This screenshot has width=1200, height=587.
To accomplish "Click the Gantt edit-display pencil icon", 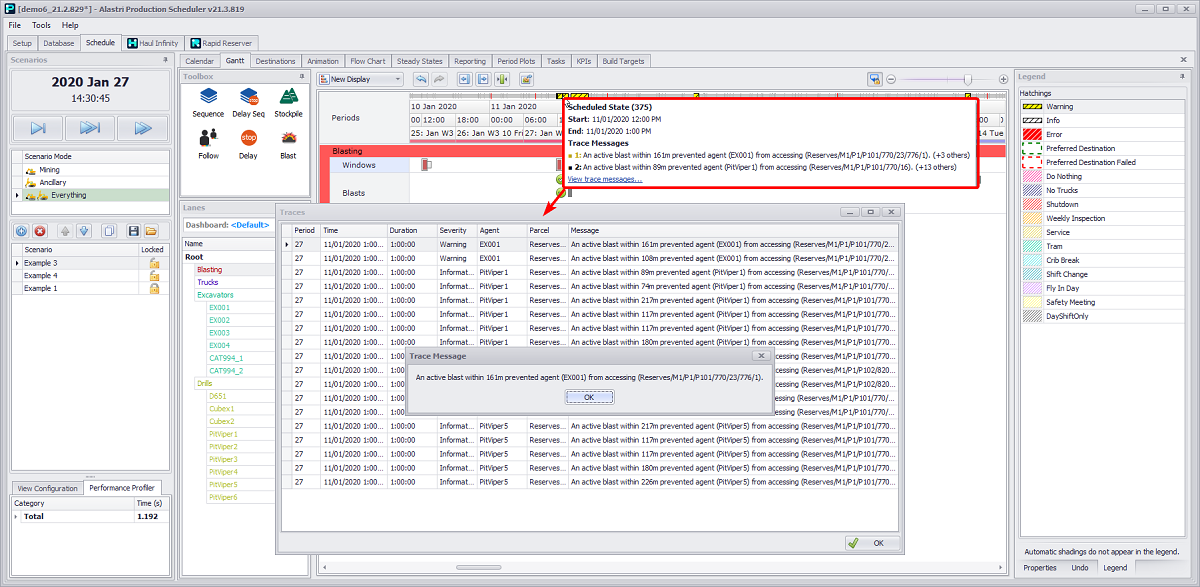I will pyautogui.click(x=526, y=79).
